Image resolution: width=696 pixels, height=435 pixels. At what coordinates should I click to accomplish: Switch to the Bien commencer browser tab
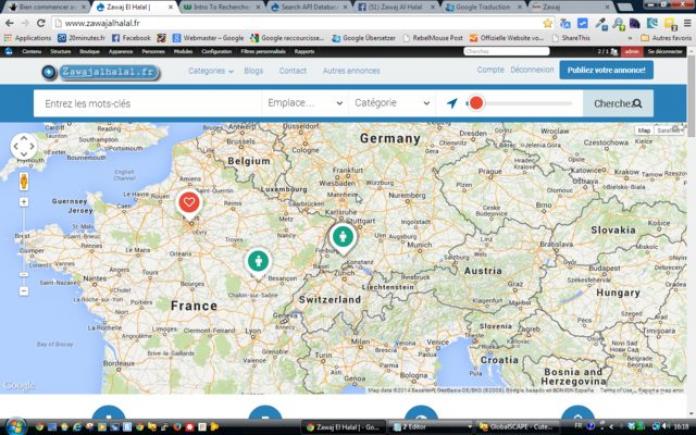tap(45, 7)
